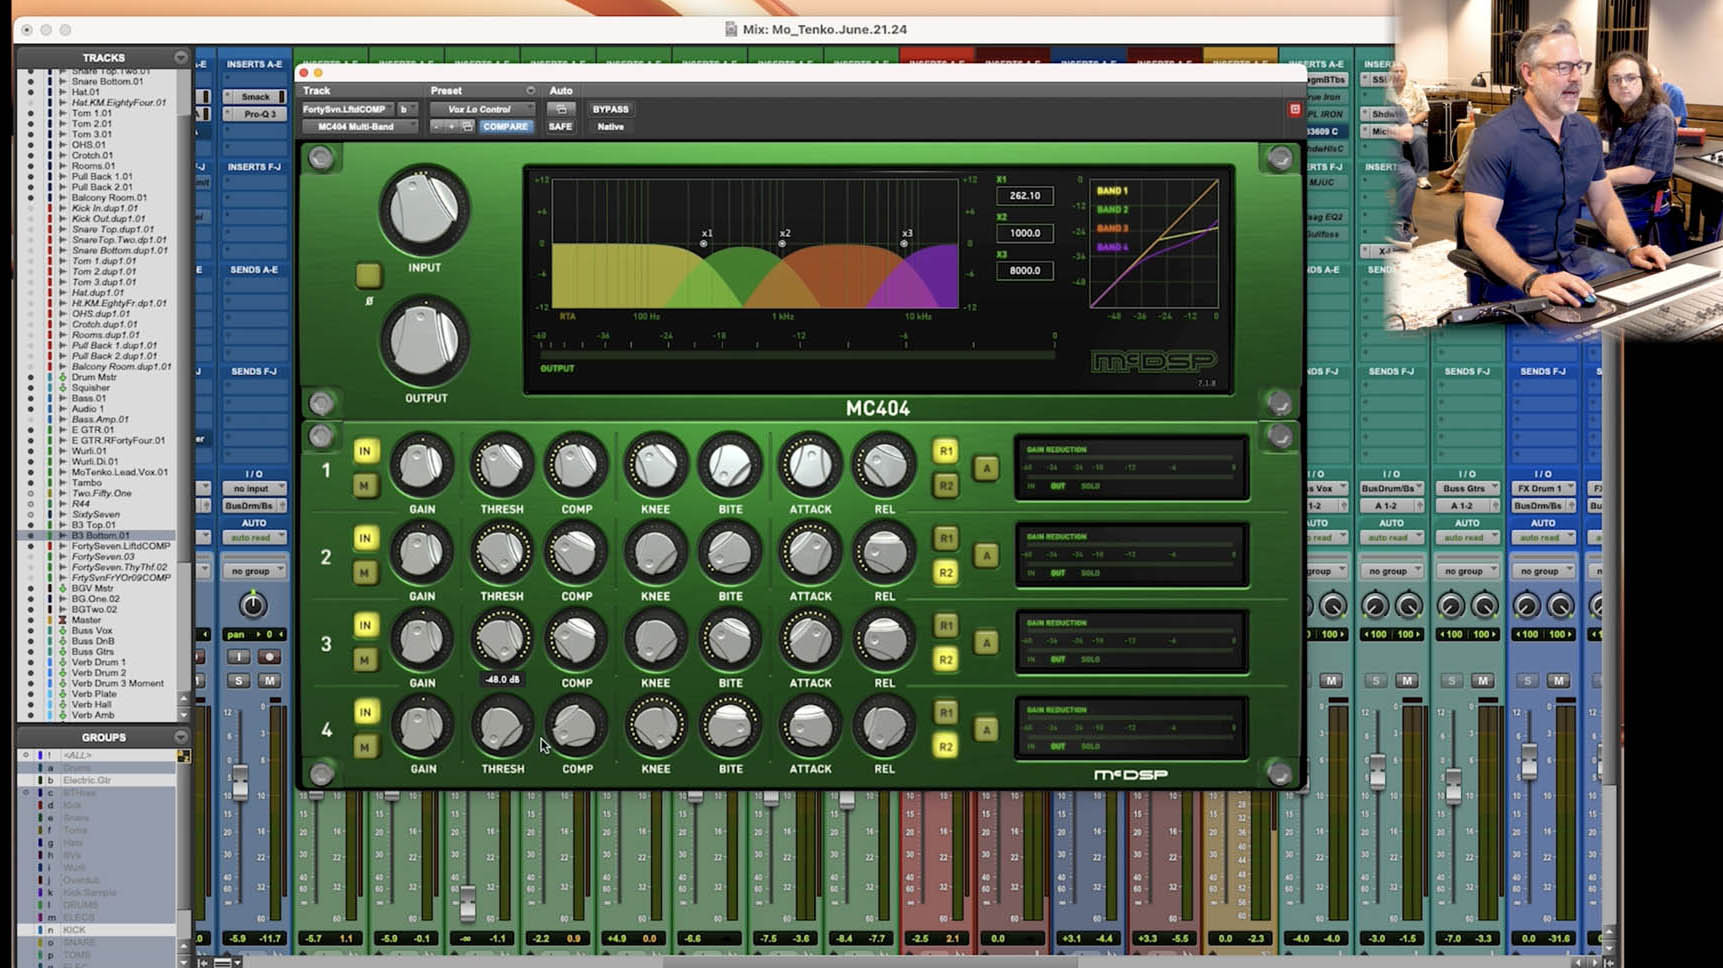This screenshot has width=1723, height=968.
Task: Click the BYPASS button
Action: (x=610, y=109)
